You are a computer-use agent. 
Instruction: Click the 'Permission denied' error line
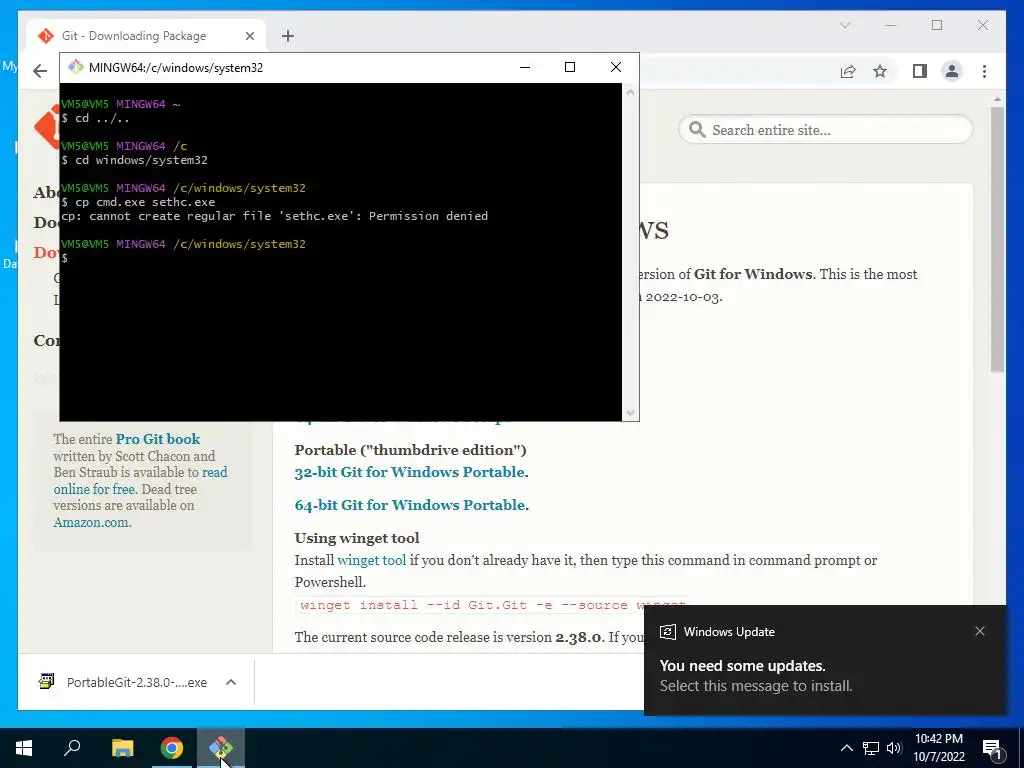[x=274, y=216]
